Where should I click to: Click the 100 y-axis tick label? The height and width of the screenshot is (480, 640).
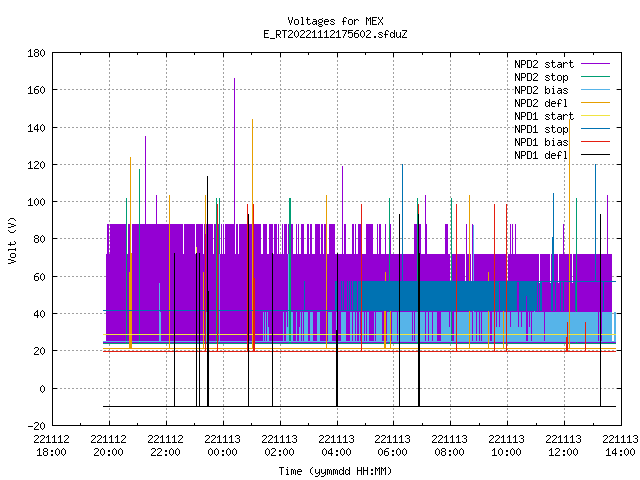click(x=36, y=202)
